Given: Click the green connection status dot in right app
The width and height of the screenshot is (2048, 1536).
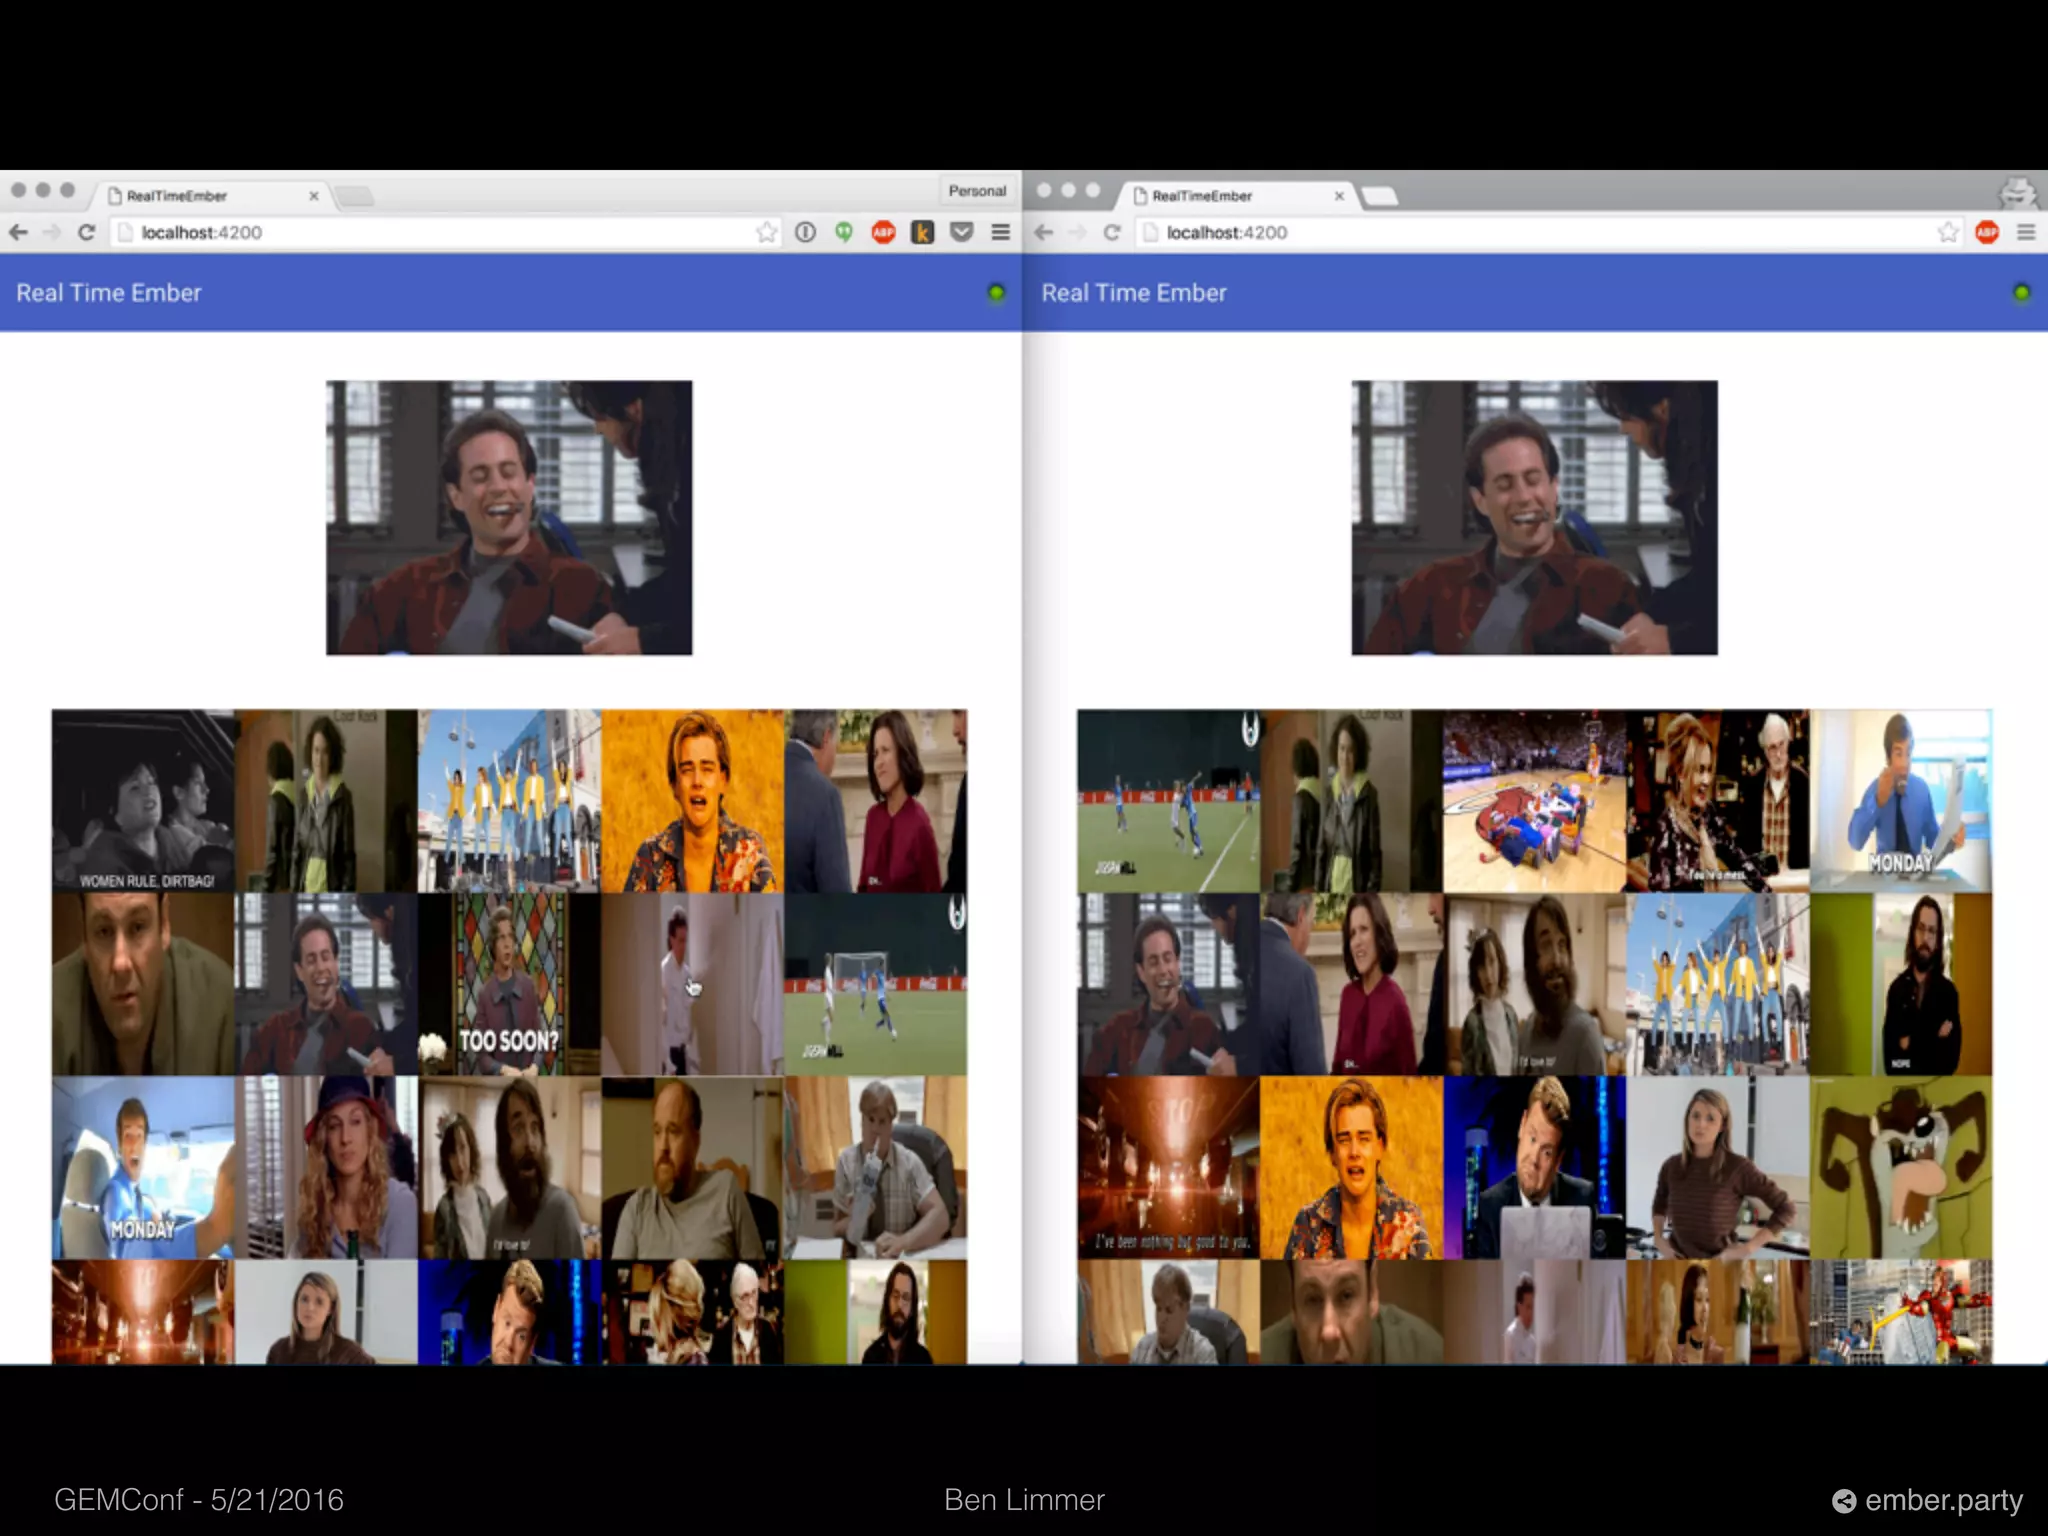Looking at the screenshot, I should pyautogui.click(x=2021, y=293).
